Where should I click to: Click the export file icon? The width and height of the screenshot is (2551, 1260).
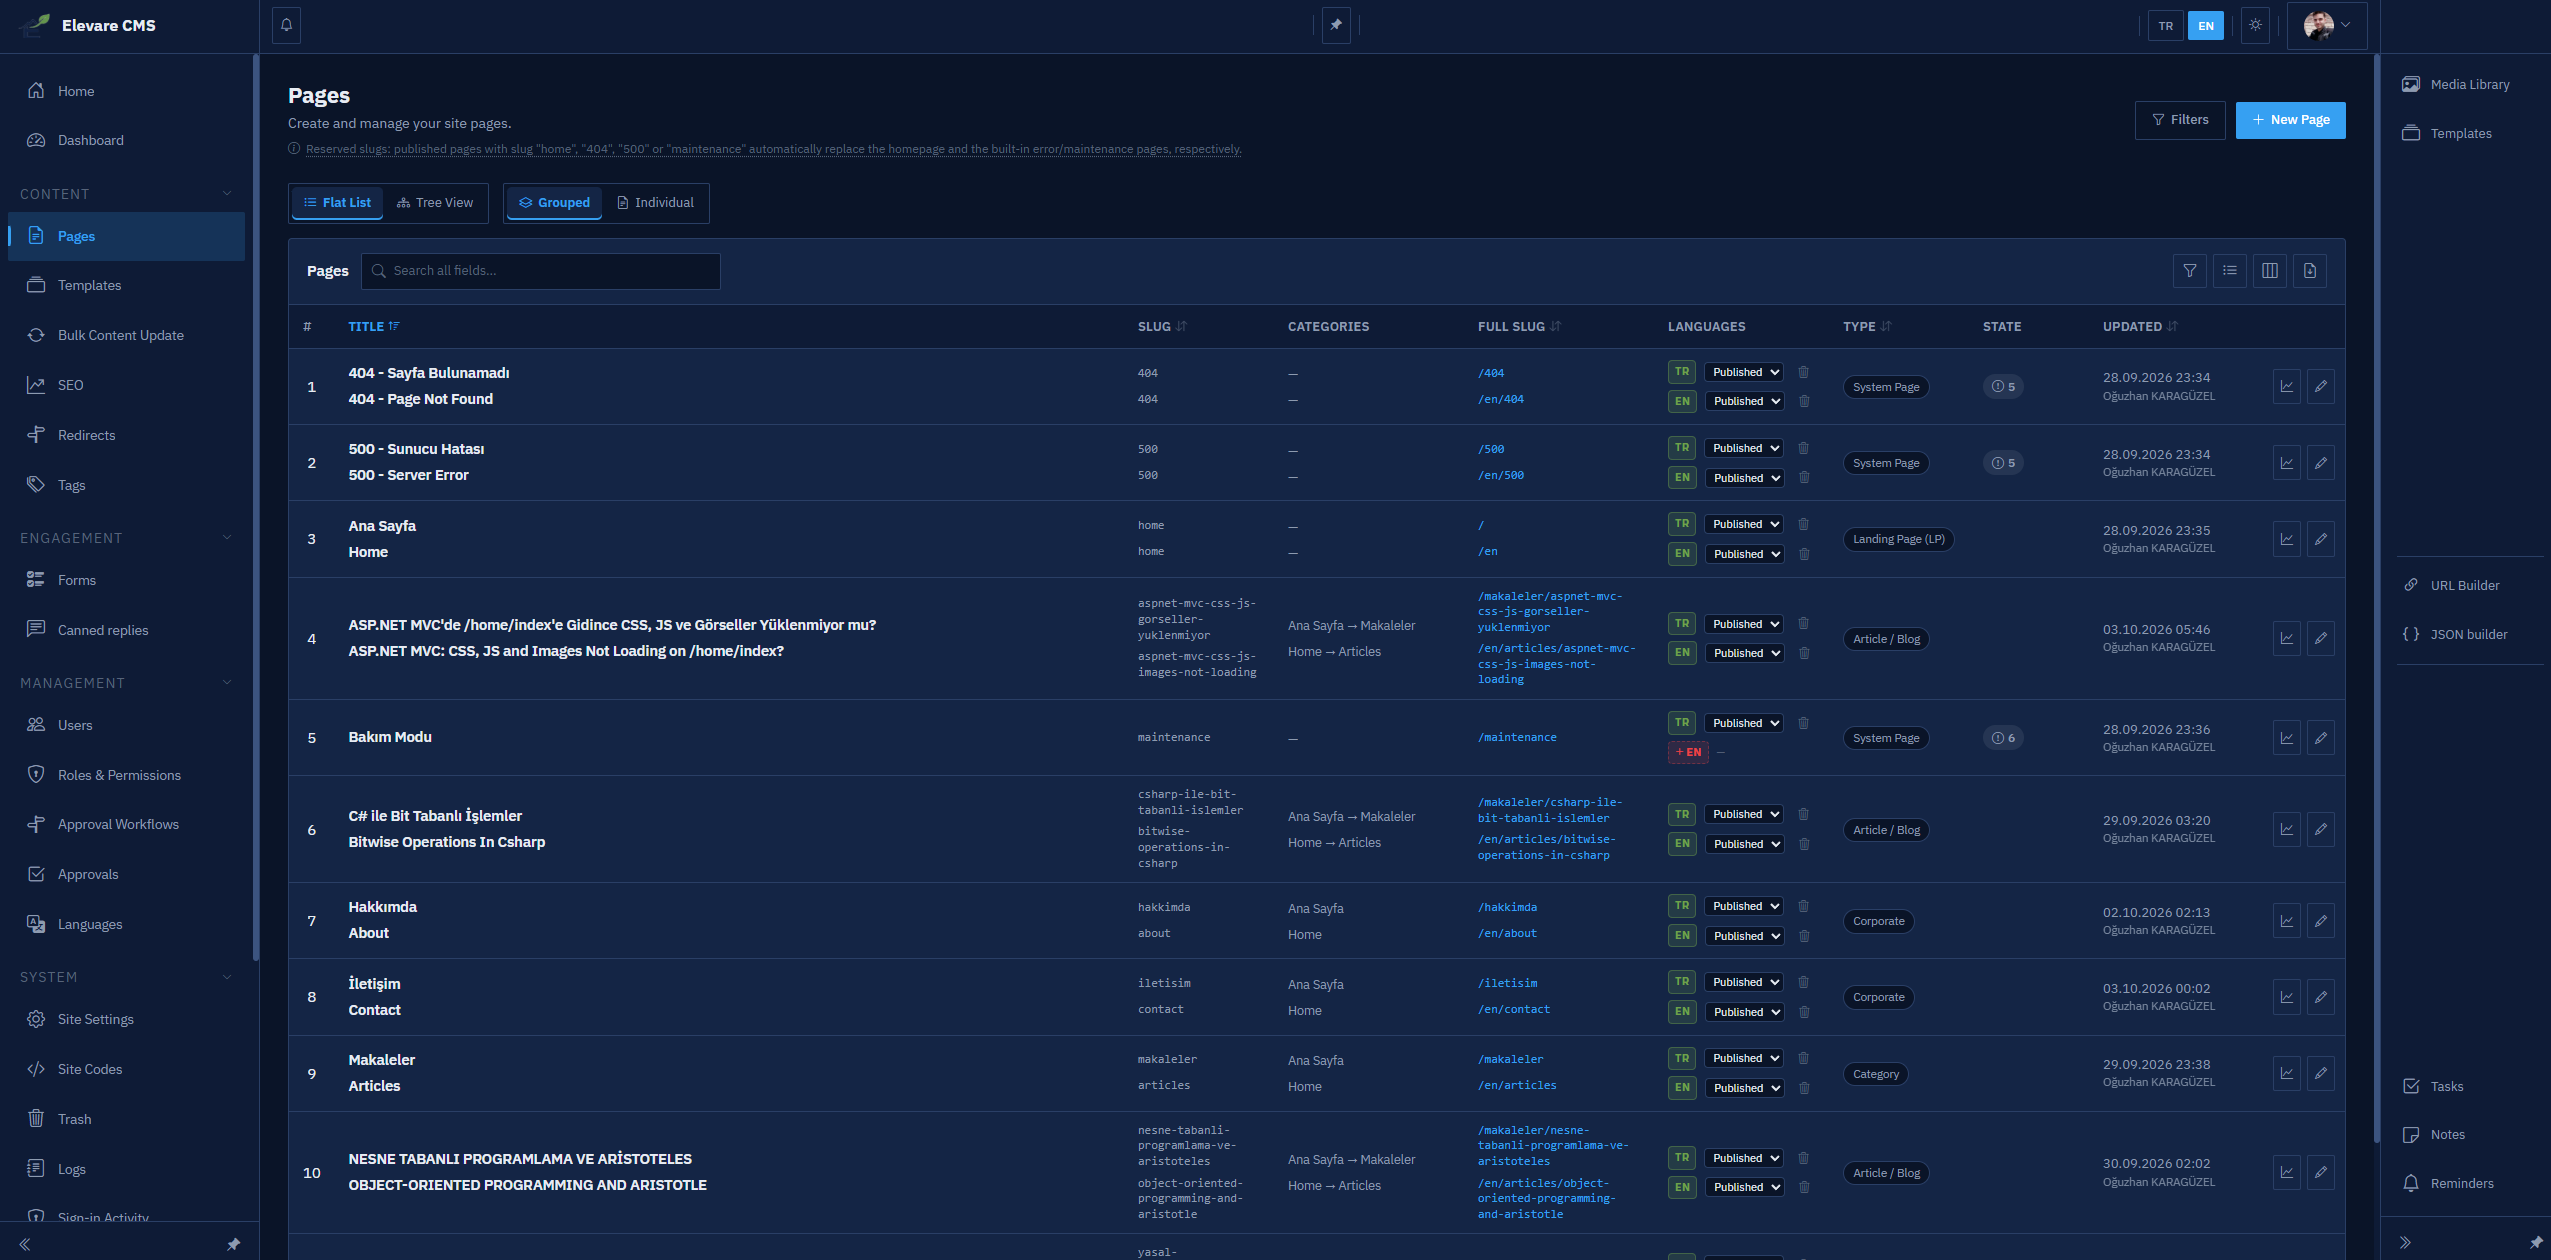(x=2310, y=271)
